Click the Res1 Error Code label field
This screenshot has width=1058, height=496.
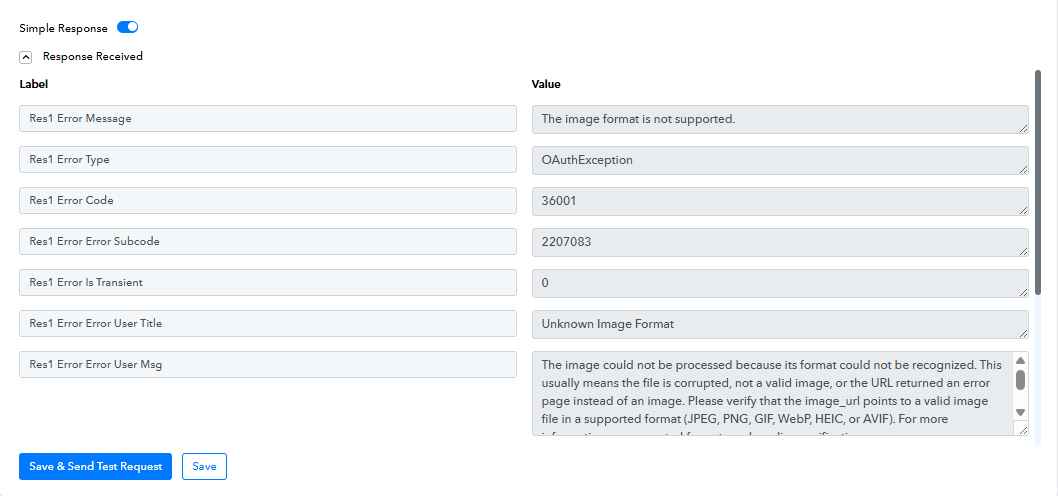[267, 201]
